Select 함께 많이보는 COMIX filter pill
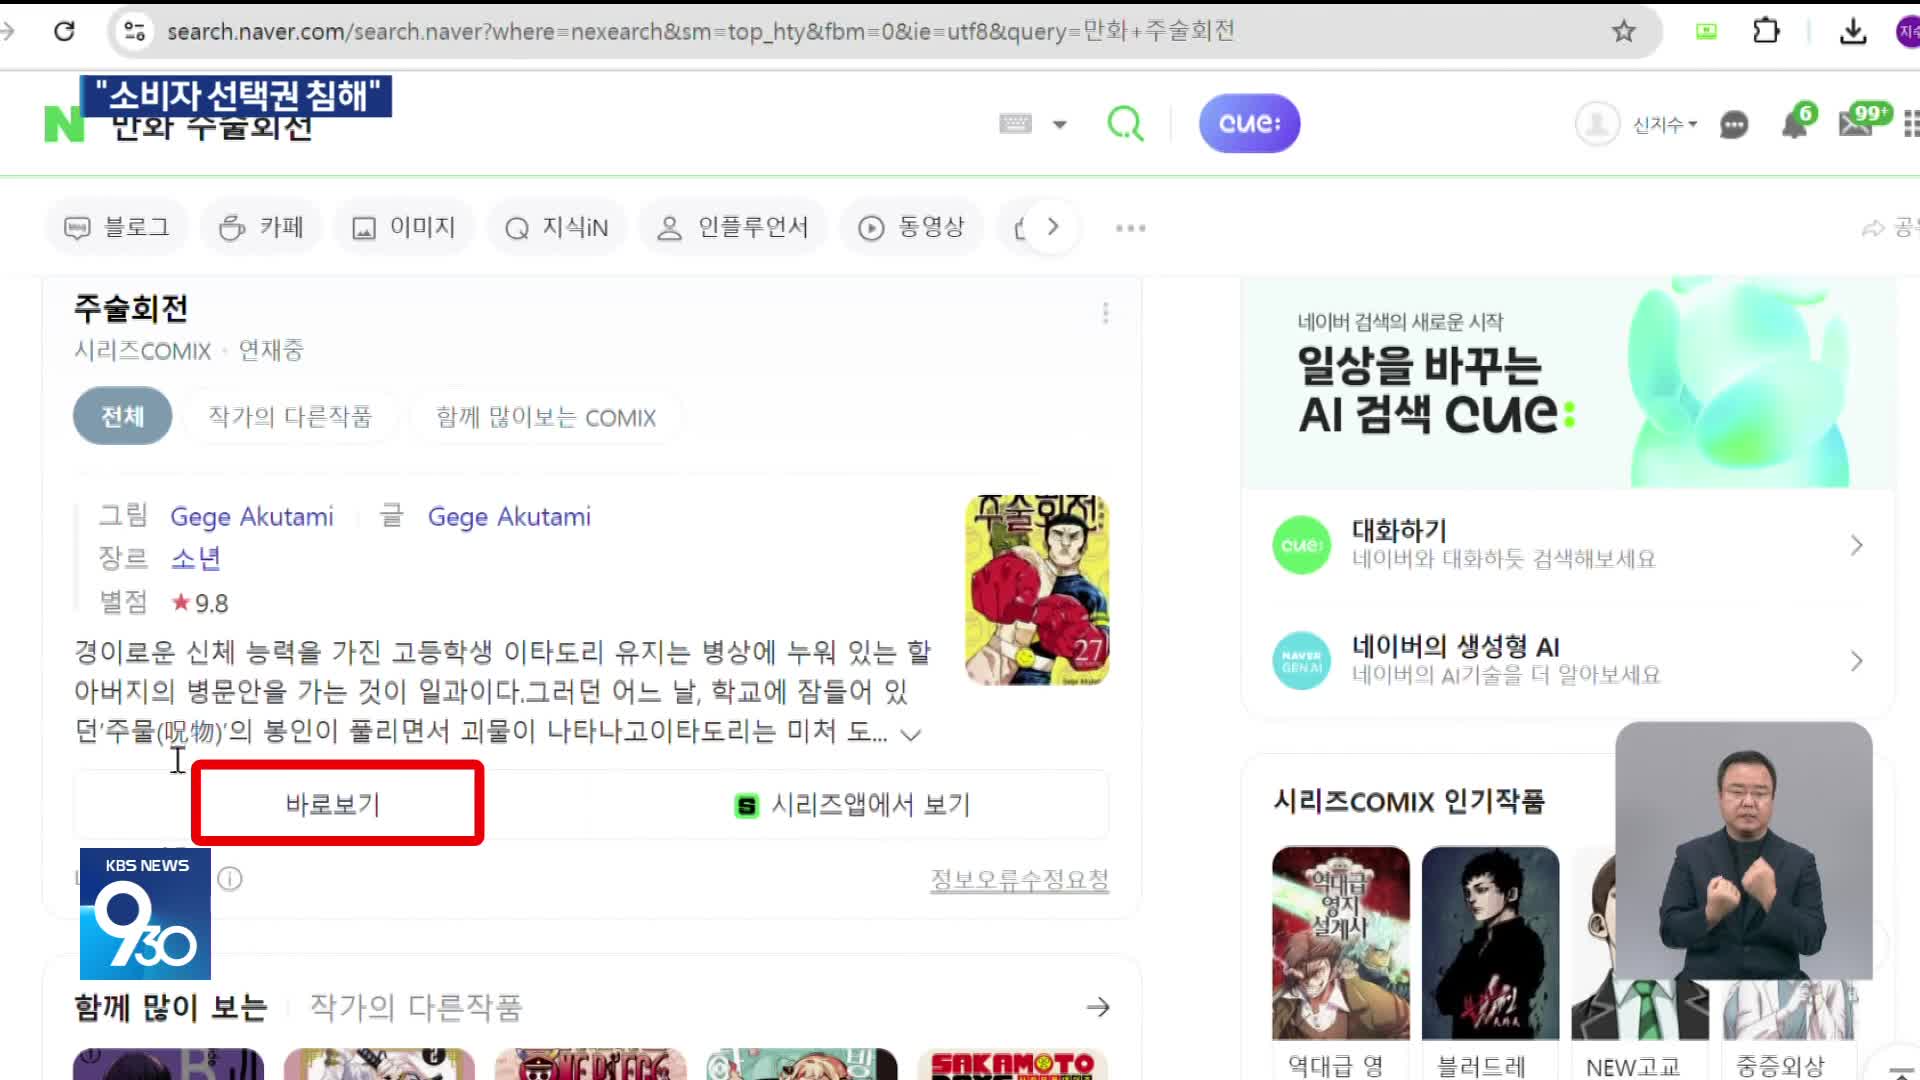This screenshot has height=1080, width=1920. (546, 417)
